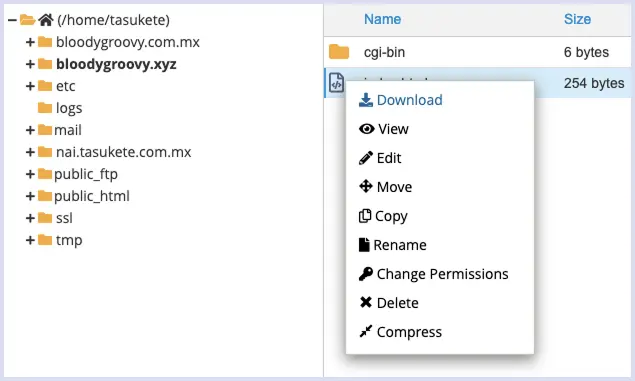
Task: Click the key icon for Change Permissions
Action: 366,274
